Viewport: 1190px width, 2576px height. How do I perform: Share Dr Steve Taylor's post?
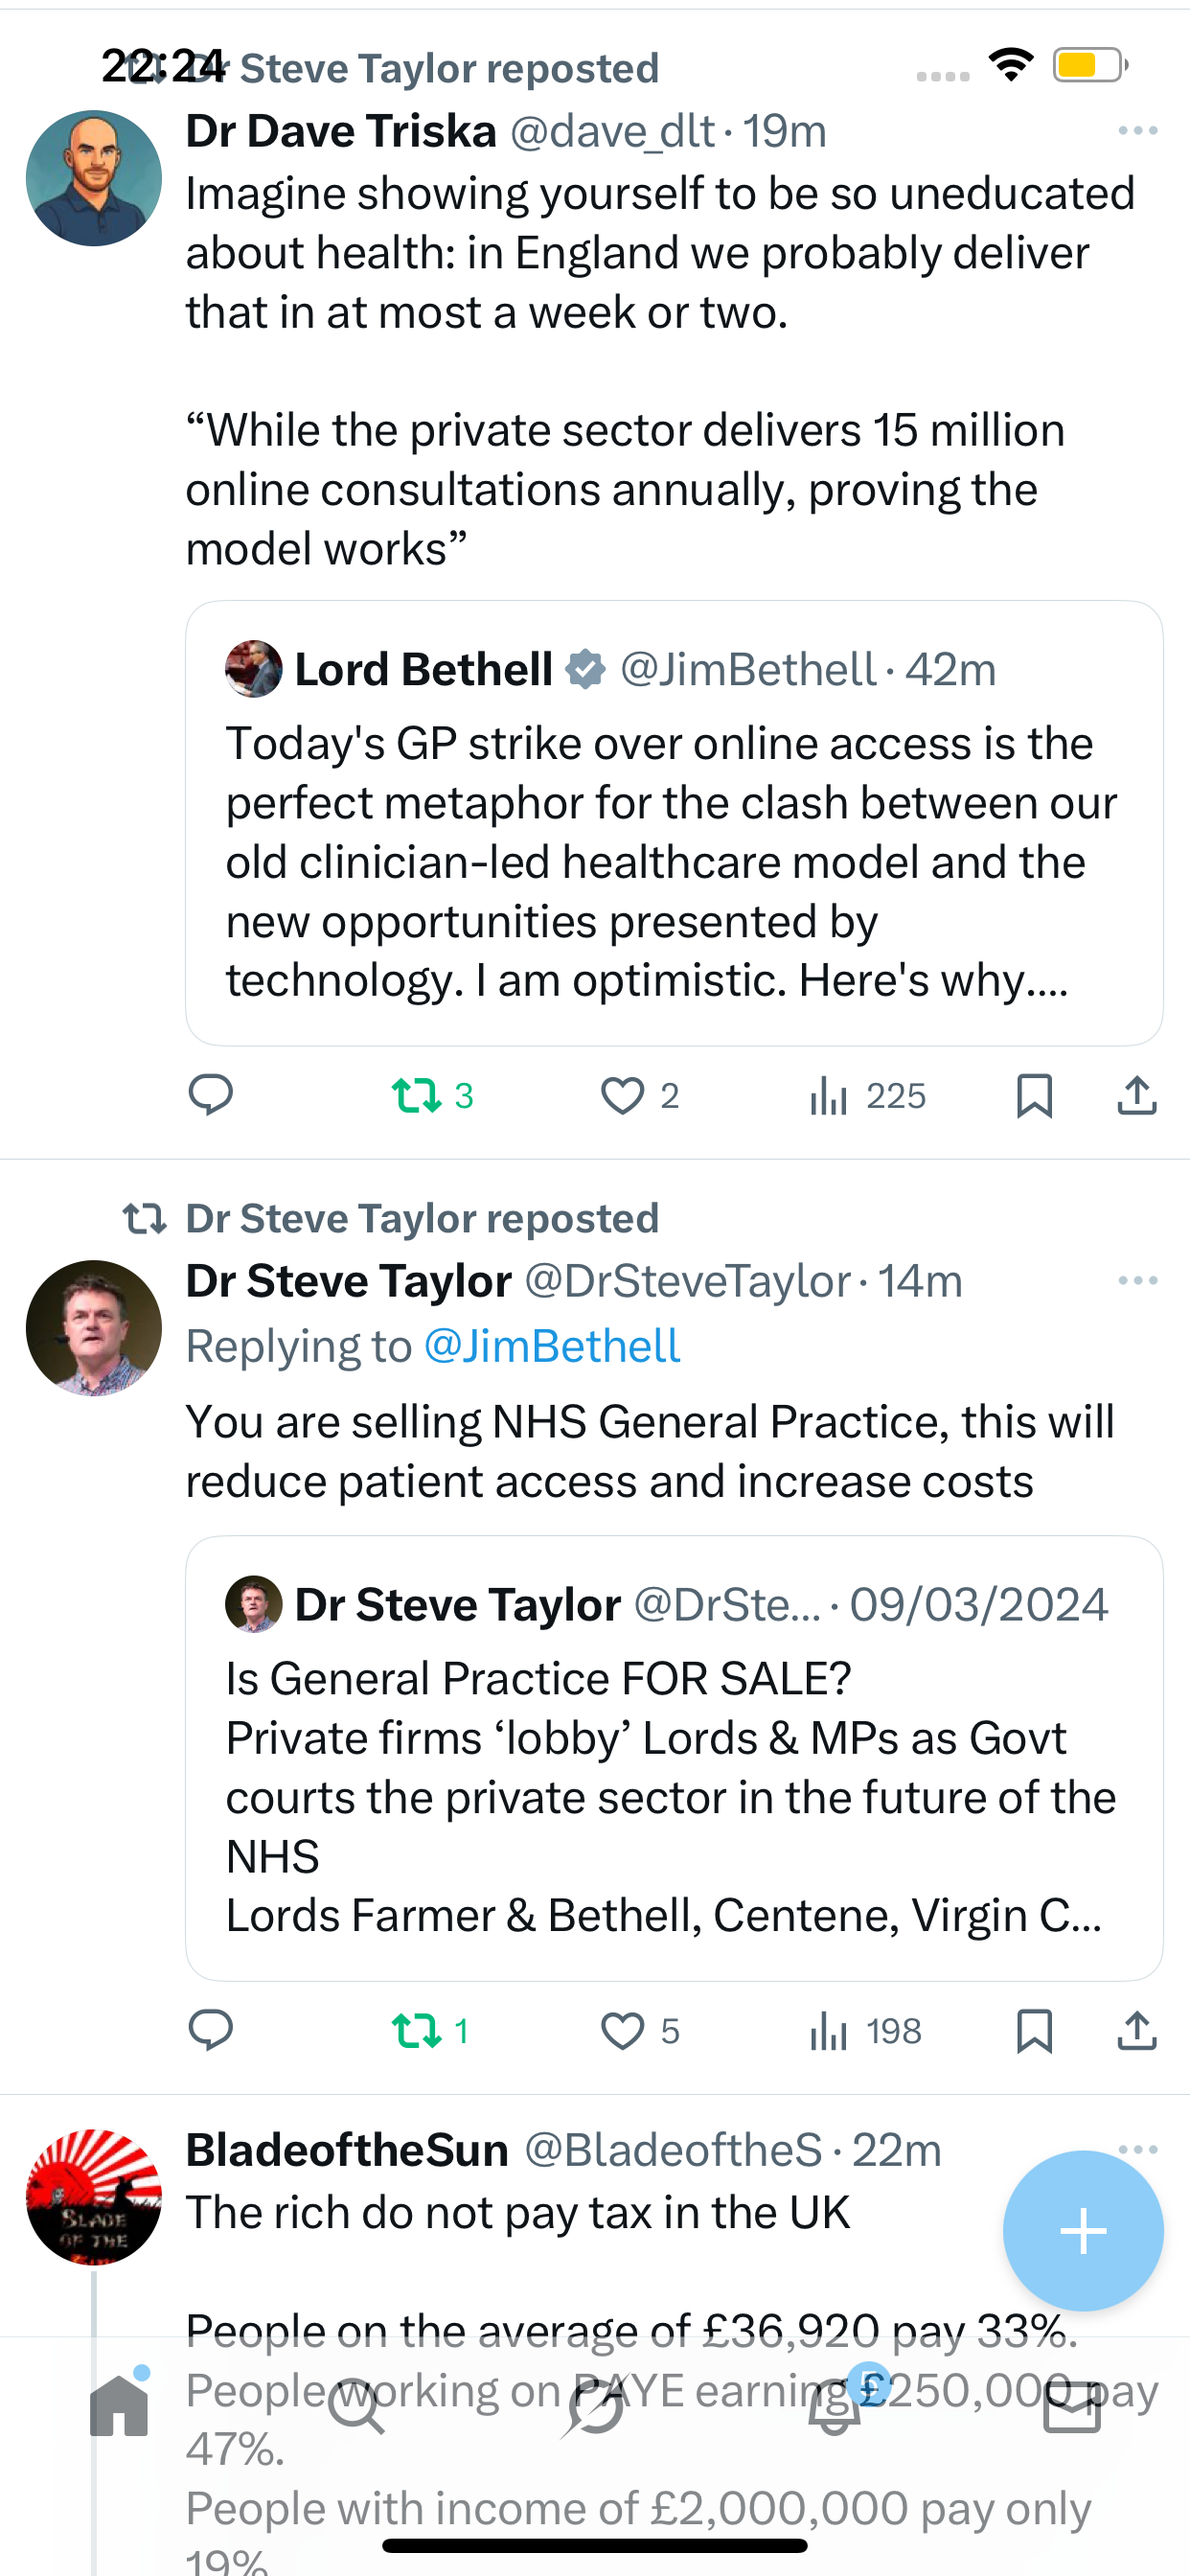pos(1136,2030)
